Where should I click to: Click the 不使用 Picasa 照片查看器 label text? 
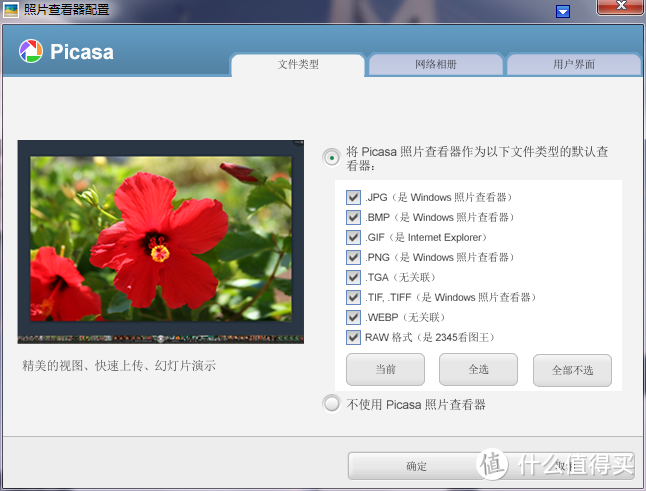click(x=416, y=404)
